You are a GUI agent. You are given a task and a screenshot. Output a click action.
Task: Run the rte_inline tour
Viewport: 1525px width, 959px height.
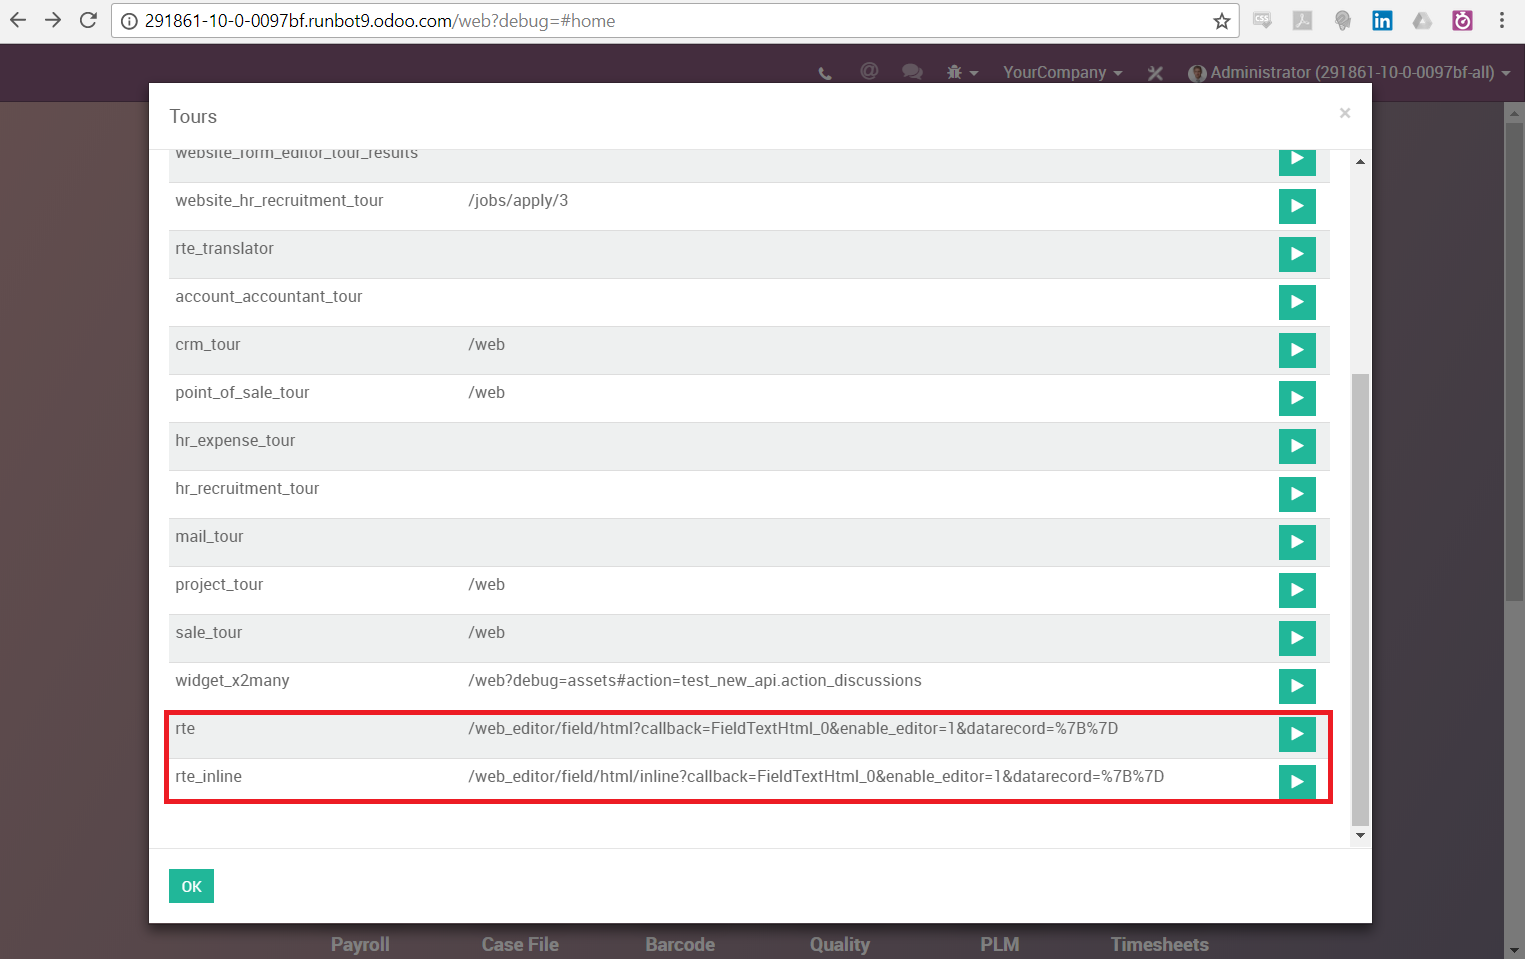pyautogui.click(x=1297, y=782)
